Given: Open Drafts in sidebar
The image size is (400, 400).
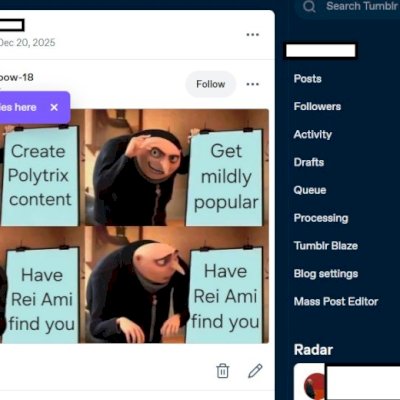Looking at the screenshot, I should tap(309, 162).
